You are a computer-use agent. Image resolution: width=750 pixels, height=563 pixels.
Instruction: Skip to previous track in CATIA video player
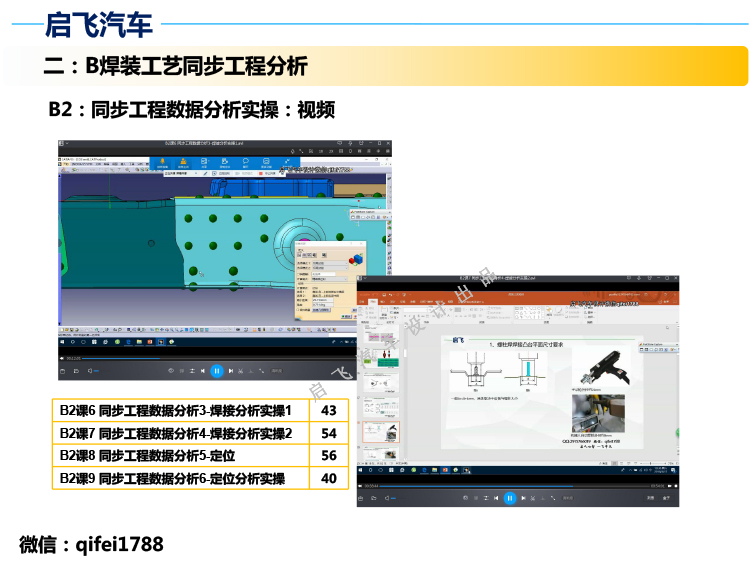[203, 371]
